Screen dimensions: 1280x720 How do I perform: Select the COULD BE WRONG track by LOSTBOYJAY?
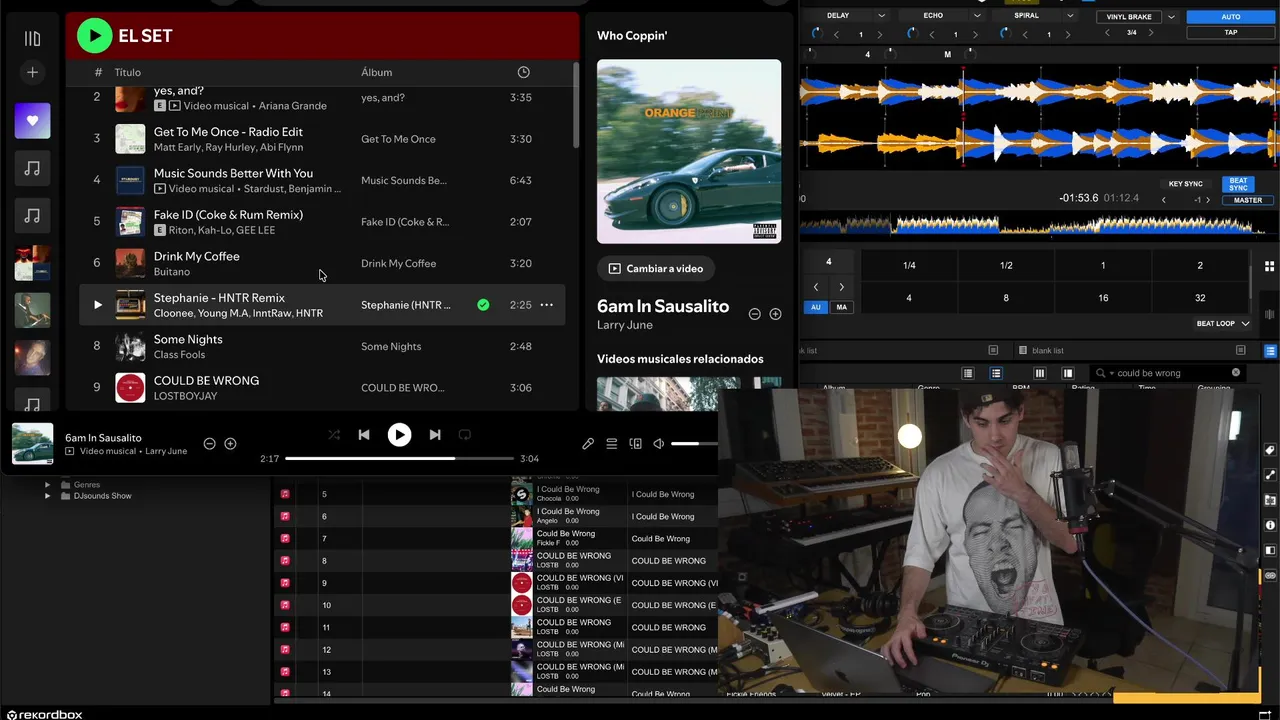click(x=322, y=388)
